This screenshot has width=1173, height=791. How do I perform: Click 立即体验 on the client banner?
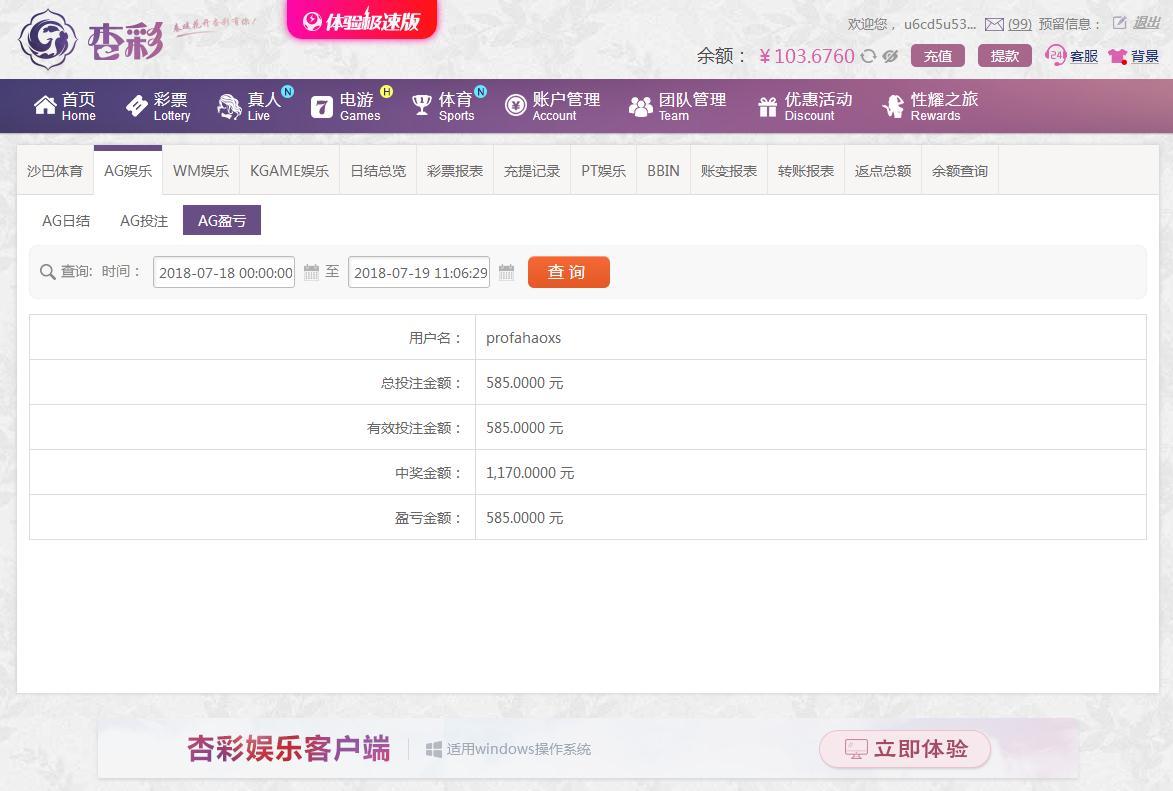click(x=905, y=749)
